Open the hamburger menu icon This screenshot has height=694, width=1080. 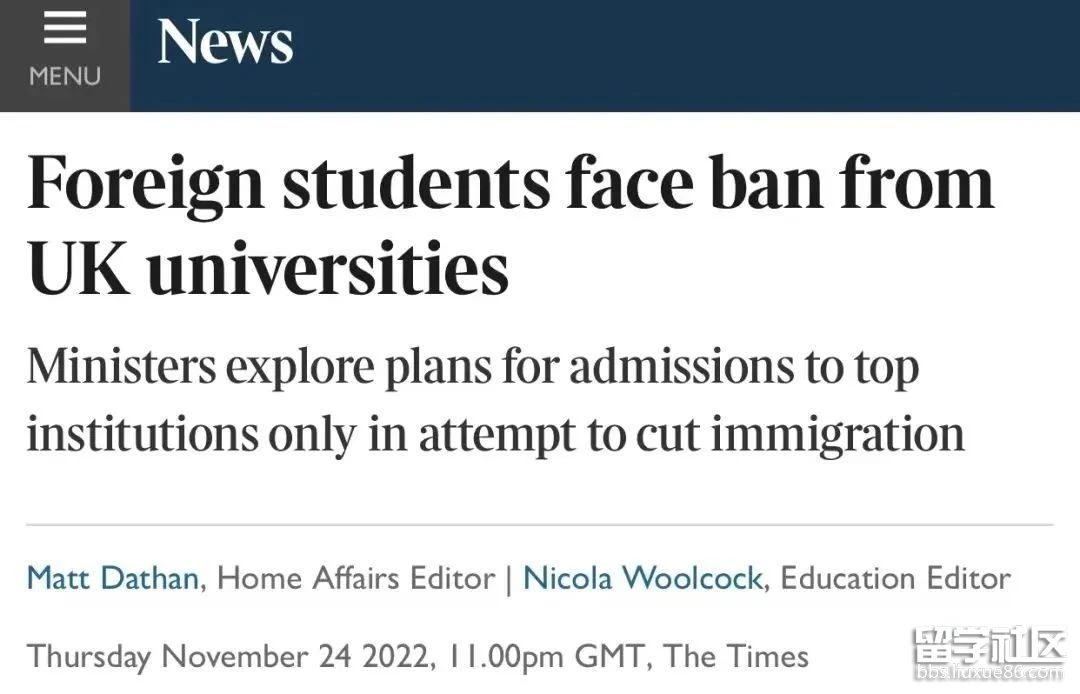click(x=64, y=29)
